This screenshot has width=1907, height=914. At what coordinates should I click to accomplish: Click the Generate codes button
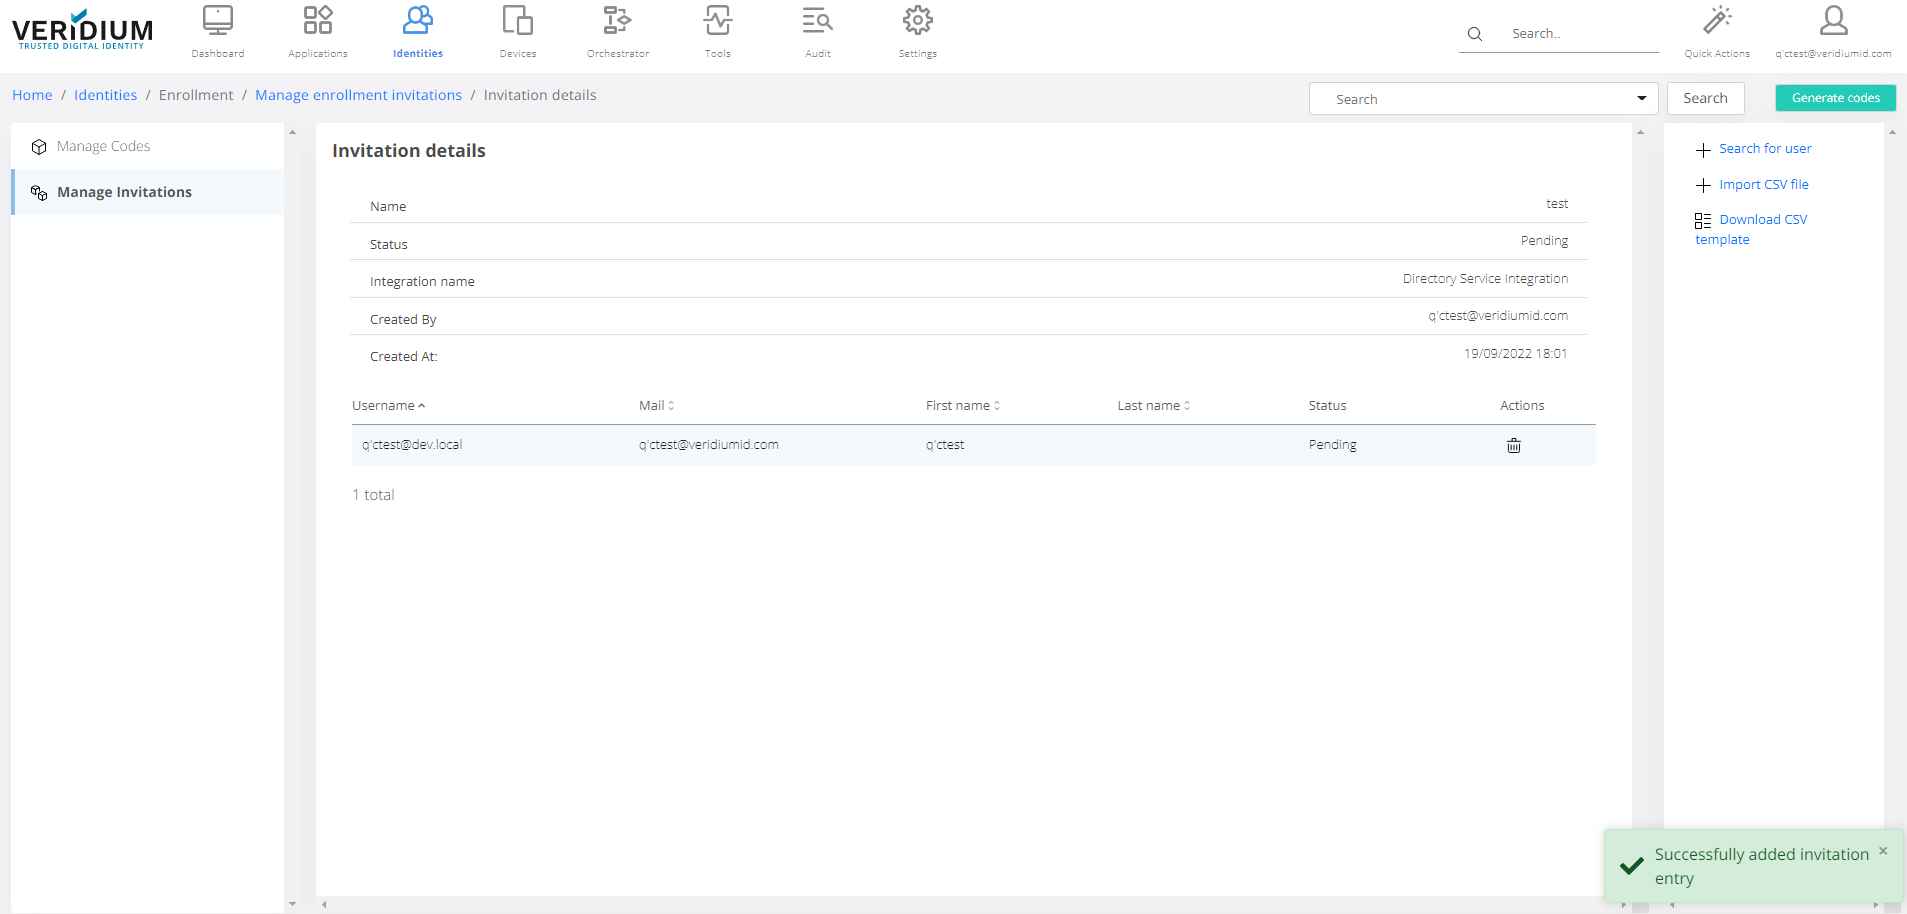coord(1835,98)
